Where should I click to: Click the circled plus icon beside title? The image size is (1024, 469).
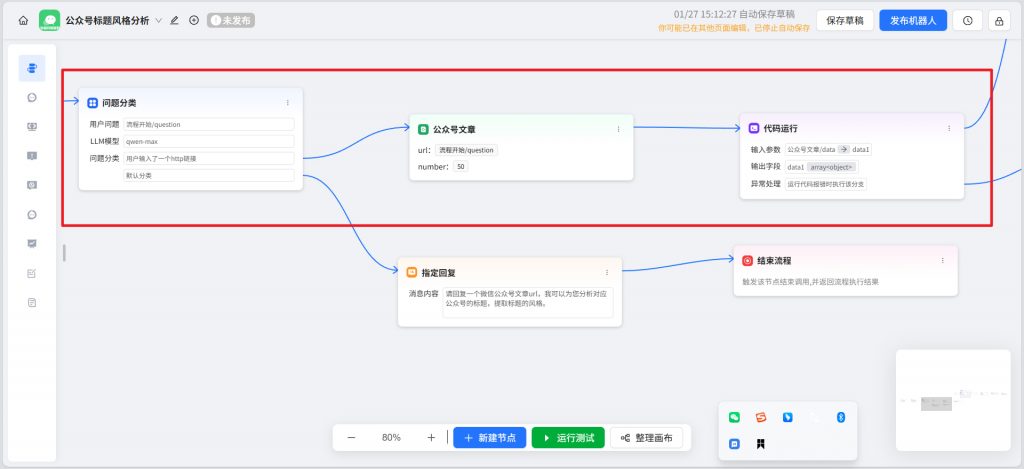194,20
